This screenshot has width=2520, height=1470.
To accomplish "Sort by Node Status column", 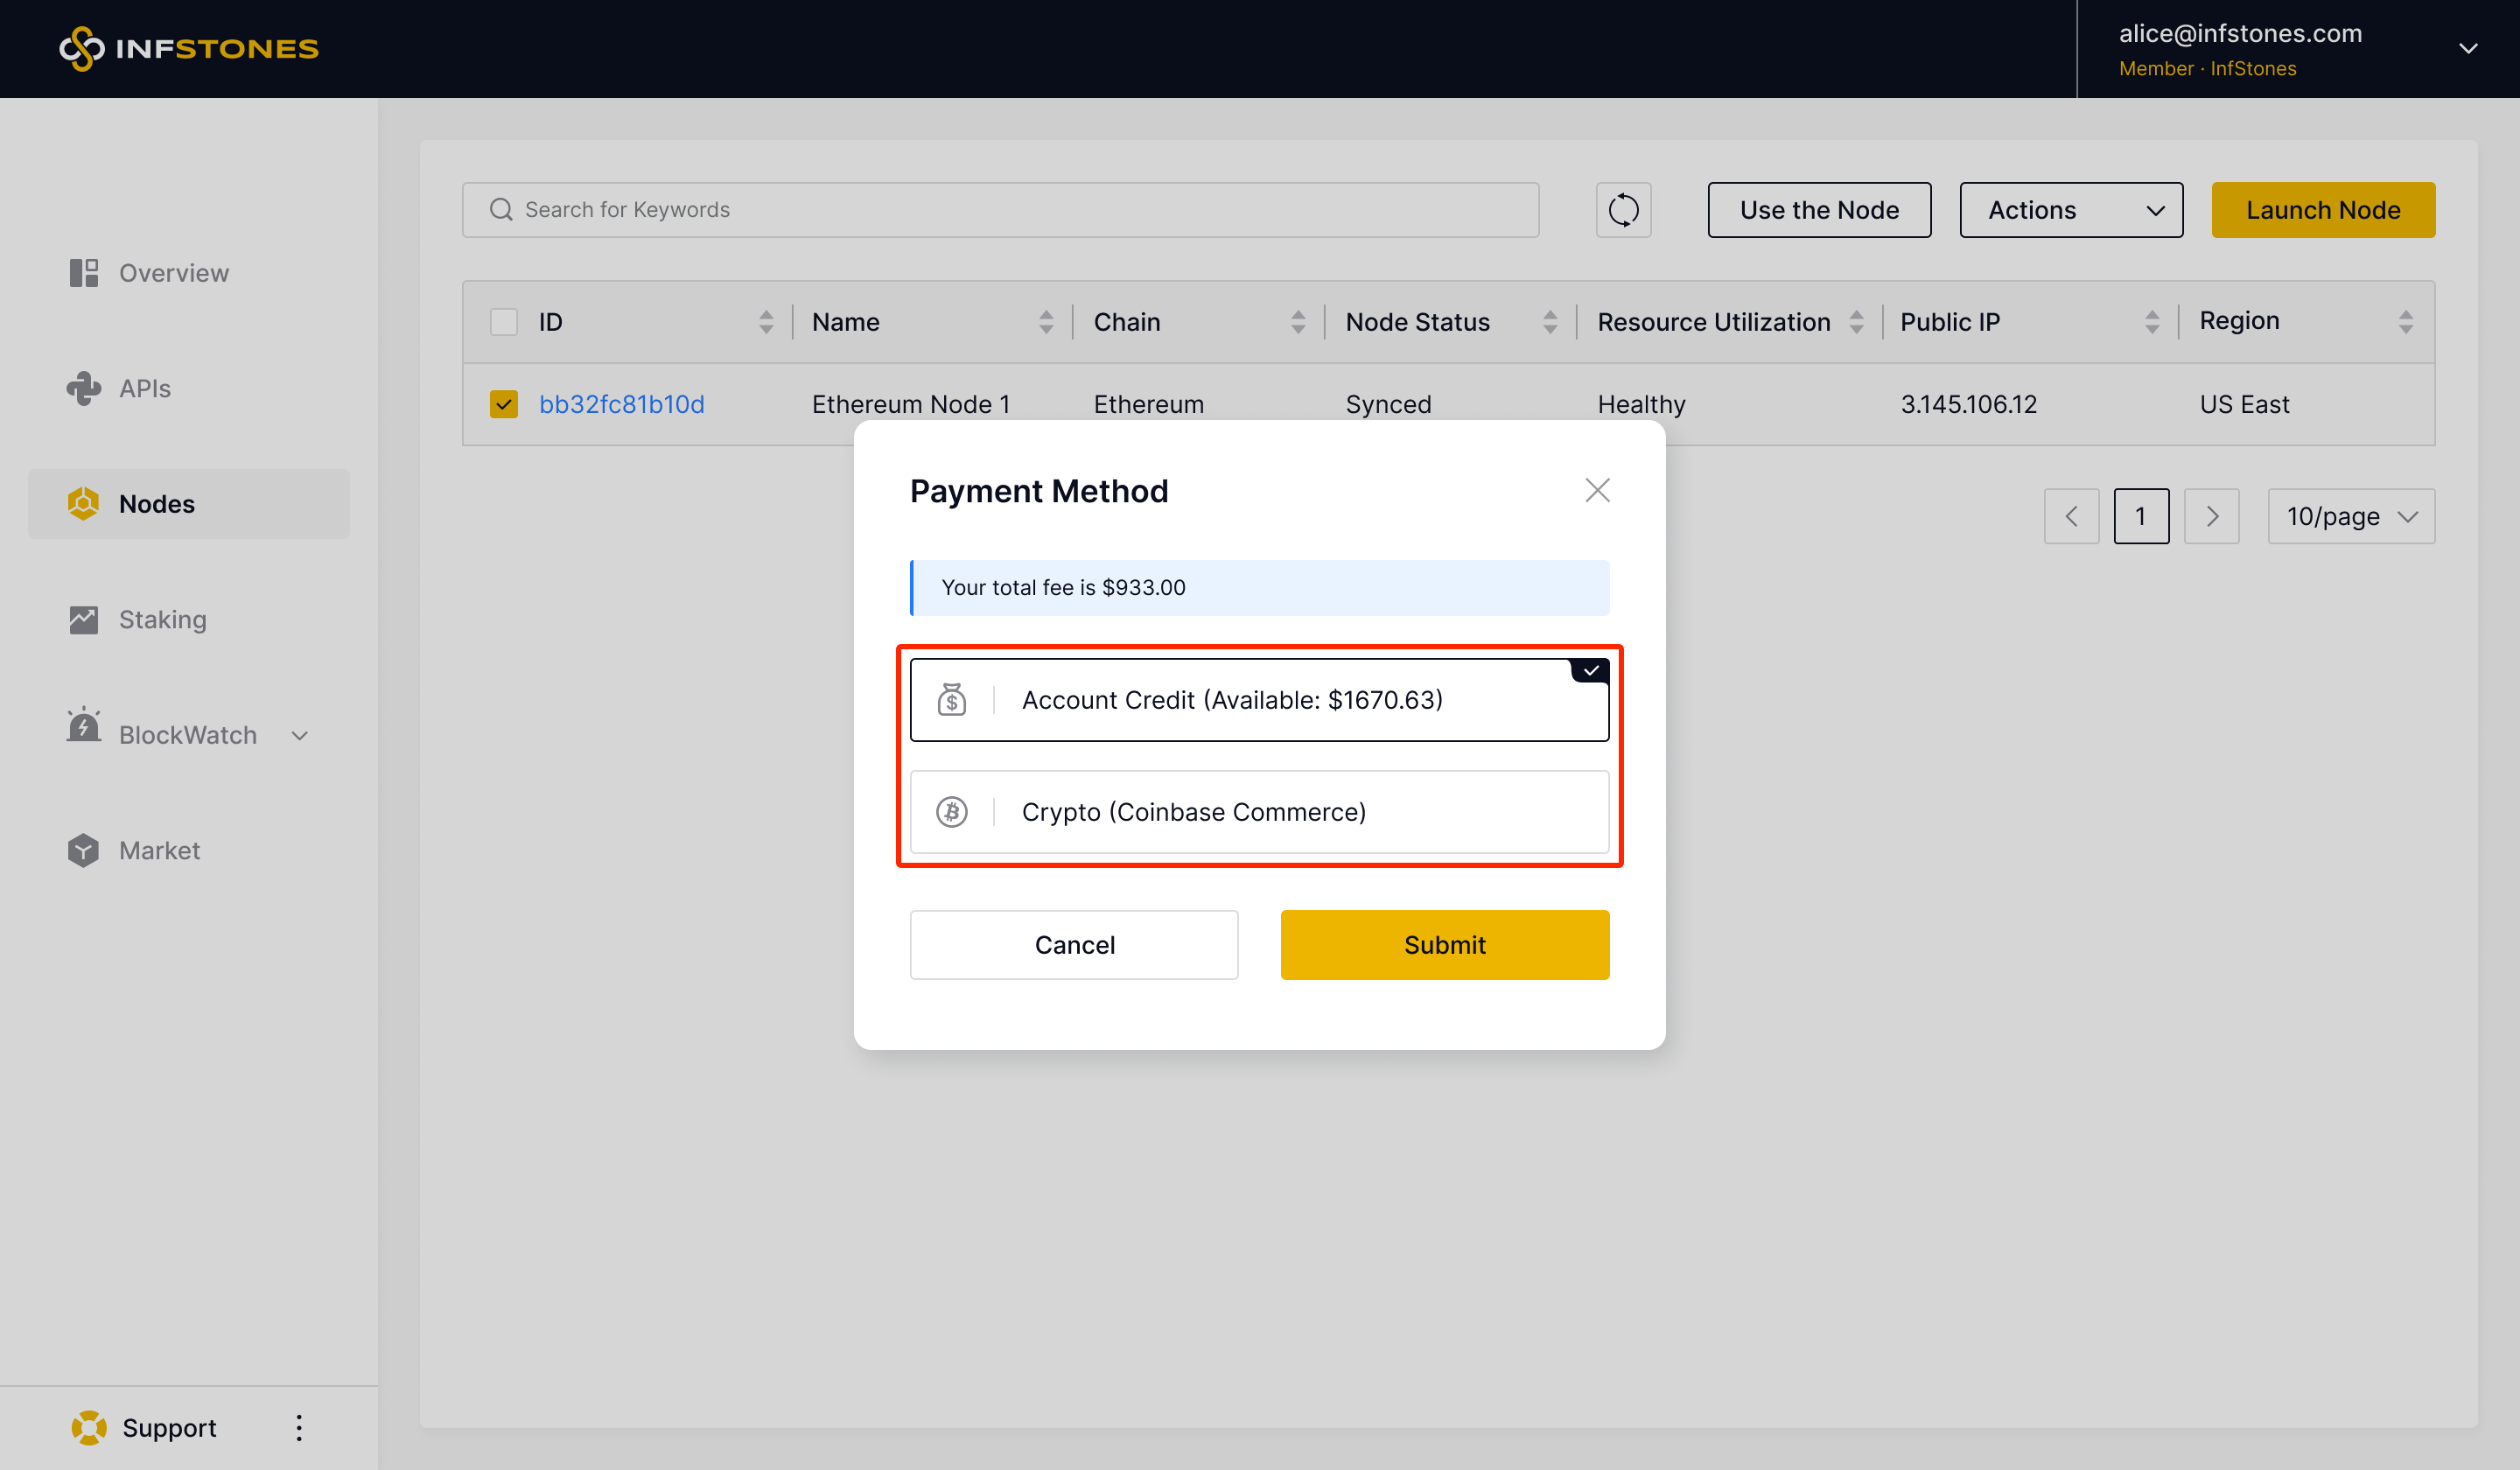I will pos(1550,322).
